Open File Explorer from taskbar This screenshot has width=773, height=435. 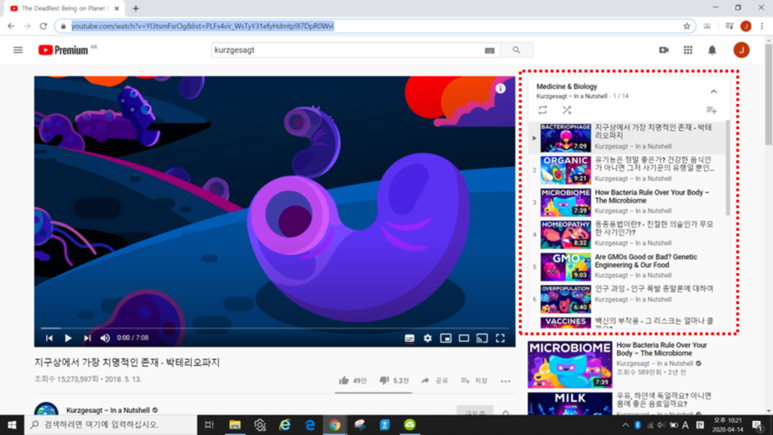235,425
